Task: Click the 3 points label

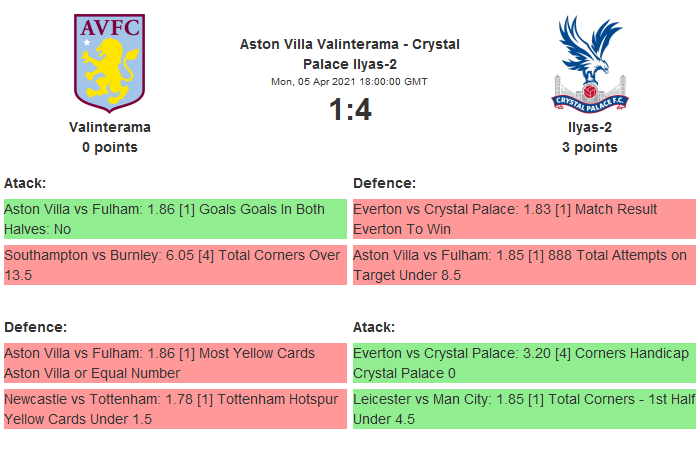Action: coord(589,147)
